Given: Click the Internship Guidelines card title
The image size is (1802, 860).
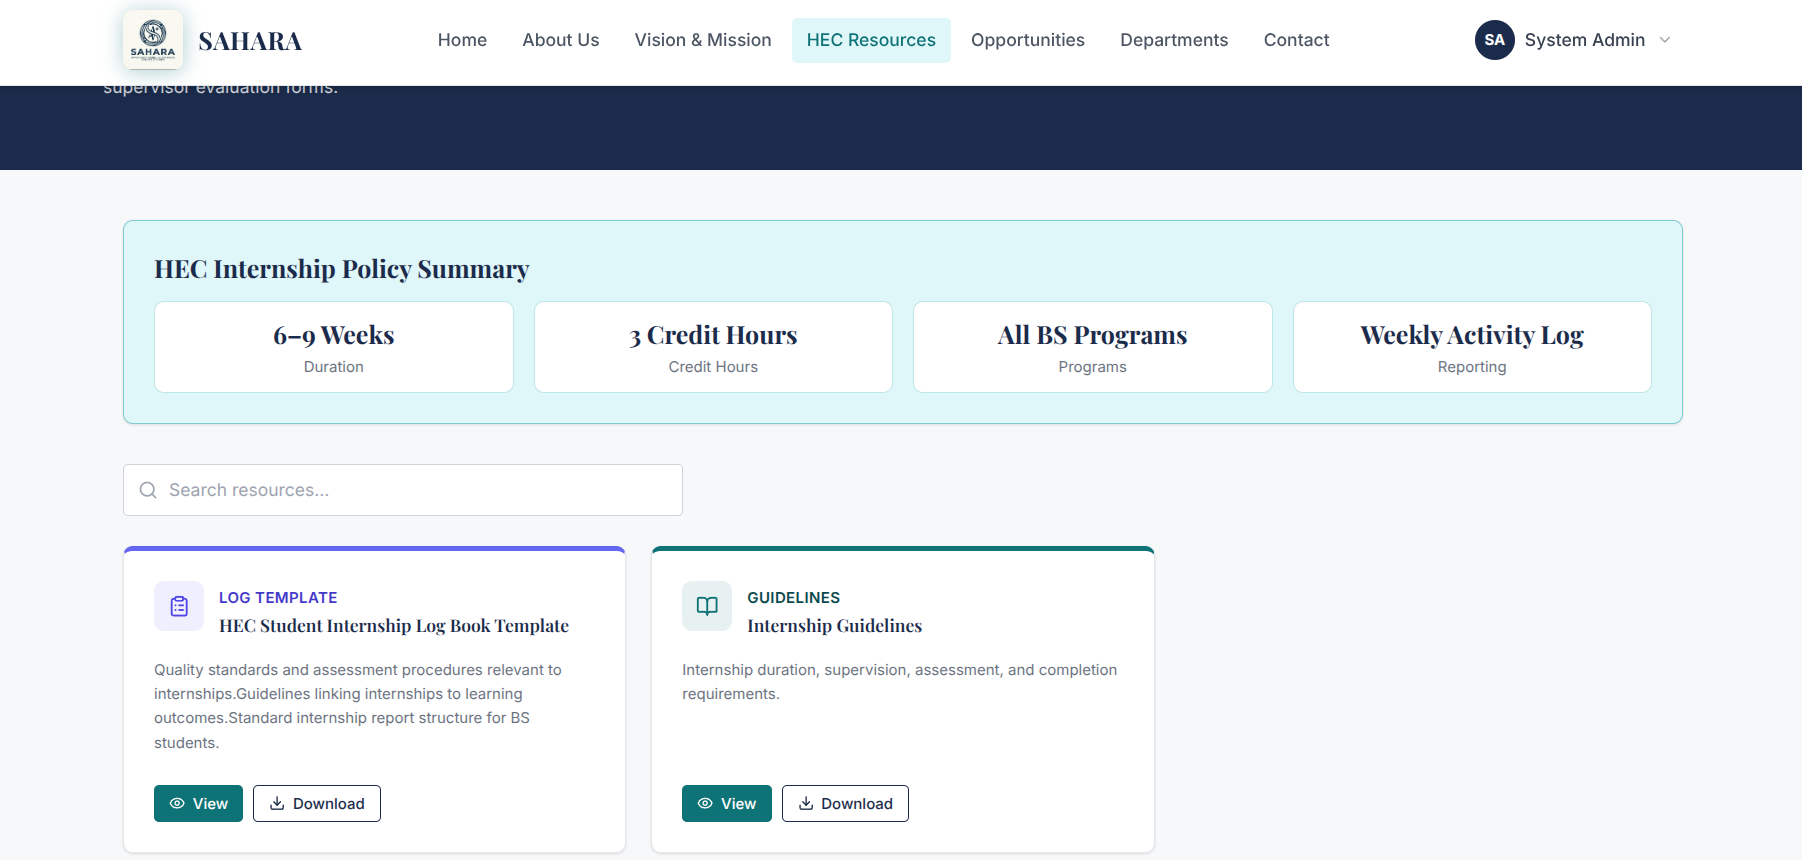Looking at the screenshot, I should (835, 626).
